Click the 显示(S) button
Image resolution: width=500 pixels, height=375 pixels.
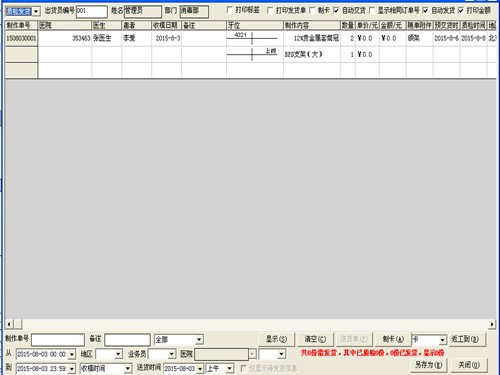[276, 339]
